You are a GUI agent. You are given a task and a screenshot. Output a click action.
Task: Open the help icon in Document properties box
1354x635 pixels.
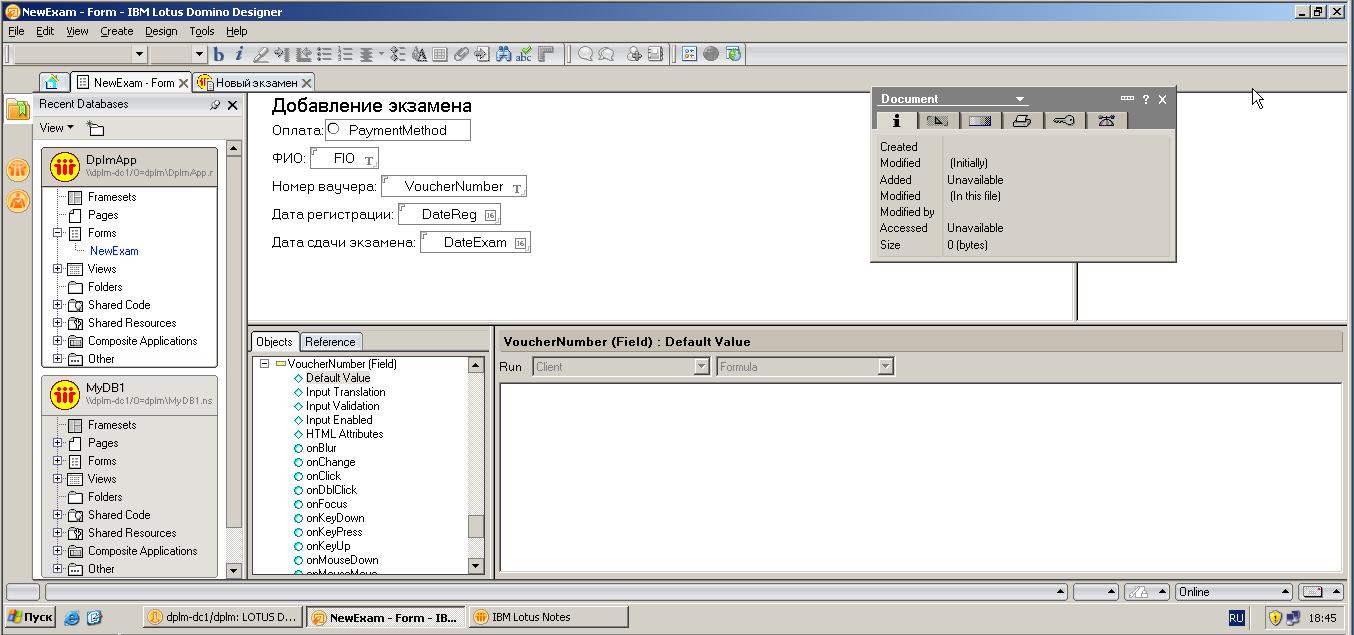pyautogui.click(x=1146, y=99)
